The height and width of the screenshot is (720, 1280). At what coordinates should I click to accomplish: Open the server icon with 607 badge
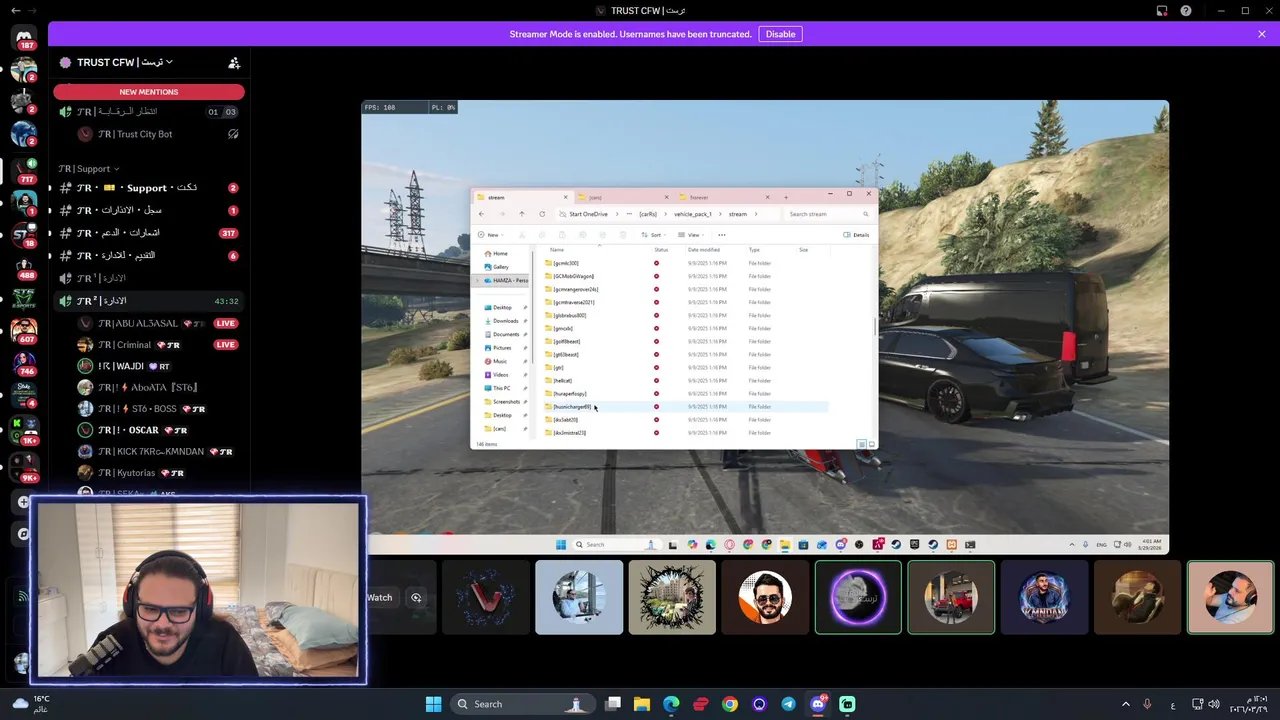[23, 330]
